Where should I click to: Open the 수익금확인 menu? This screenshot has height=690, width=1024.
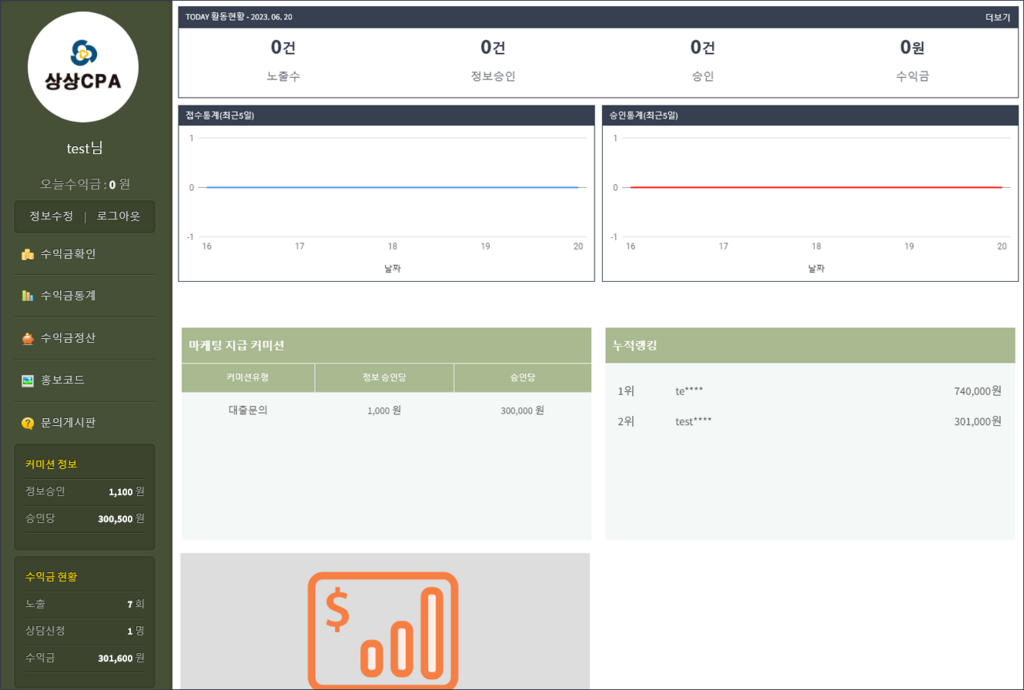[x=68, y=255]
